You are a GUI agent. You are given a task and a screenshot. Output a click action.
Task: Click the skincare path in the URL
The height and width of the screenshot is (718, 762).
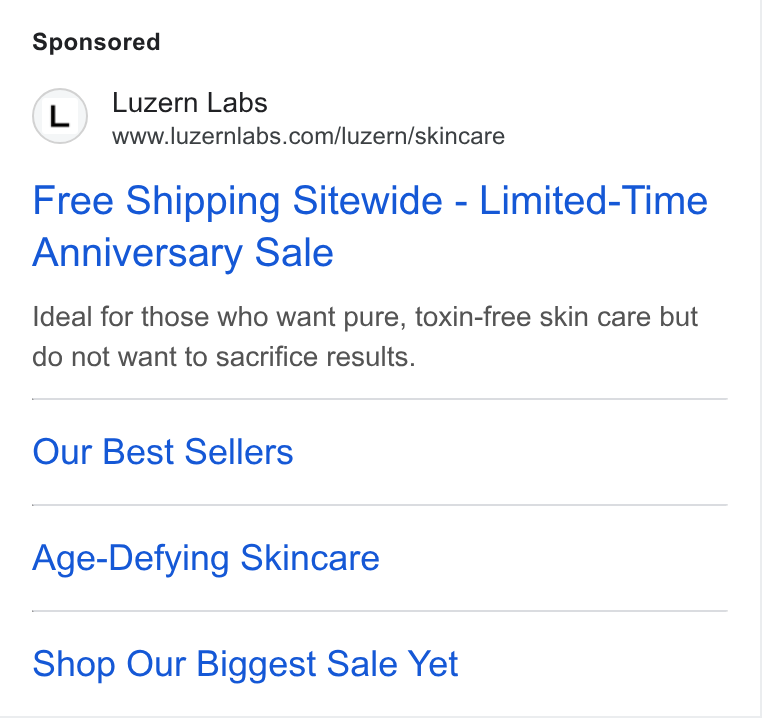point(459,136)
